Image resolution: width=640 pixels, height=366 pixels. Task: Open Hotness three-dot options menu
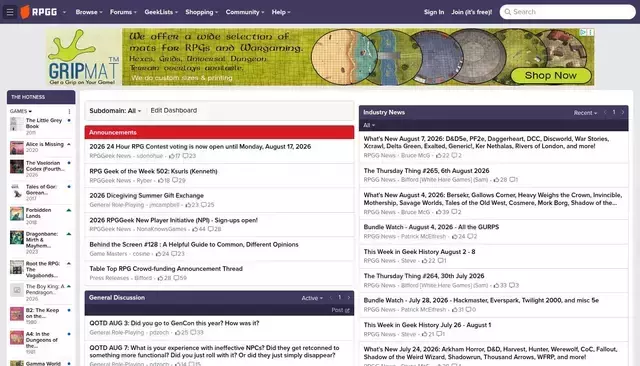[69, 111]
